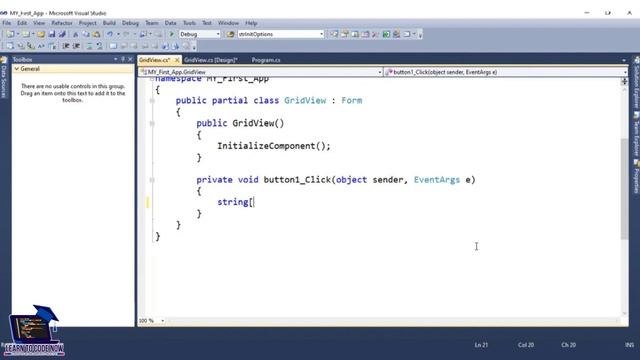Open the active documents list dropdown arrow
Image resolution: width=640 pixels, height=360 pixels.
(624, 60)
